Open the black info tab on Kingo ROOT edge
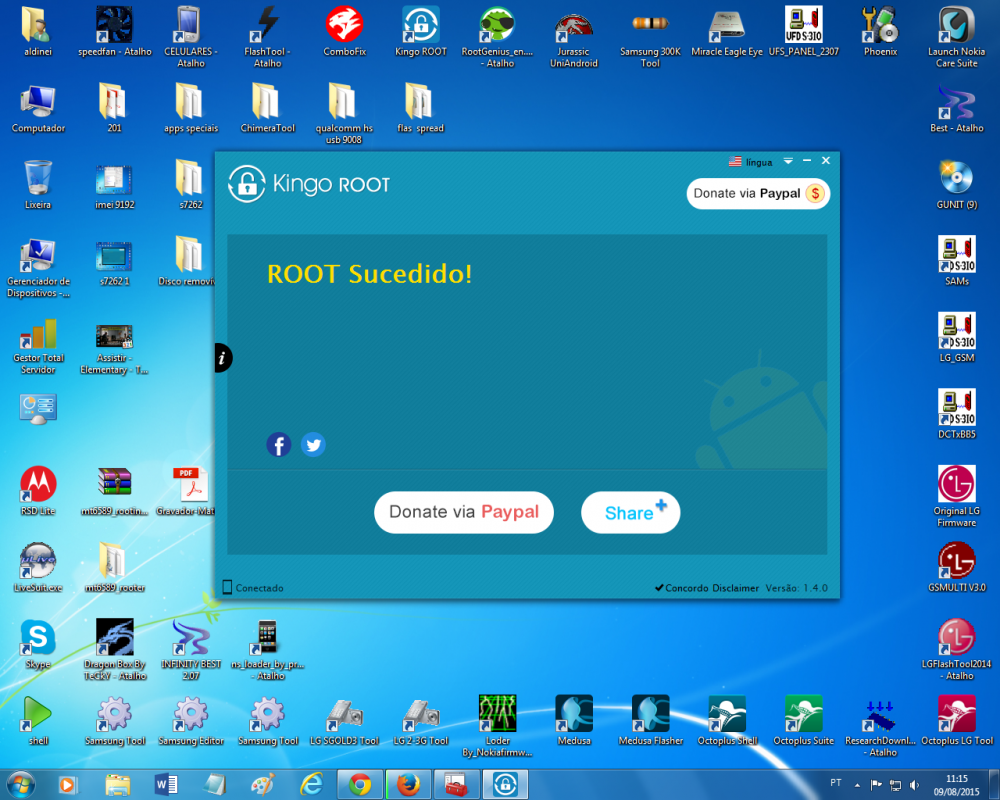1000x800 pixels. 223,358
